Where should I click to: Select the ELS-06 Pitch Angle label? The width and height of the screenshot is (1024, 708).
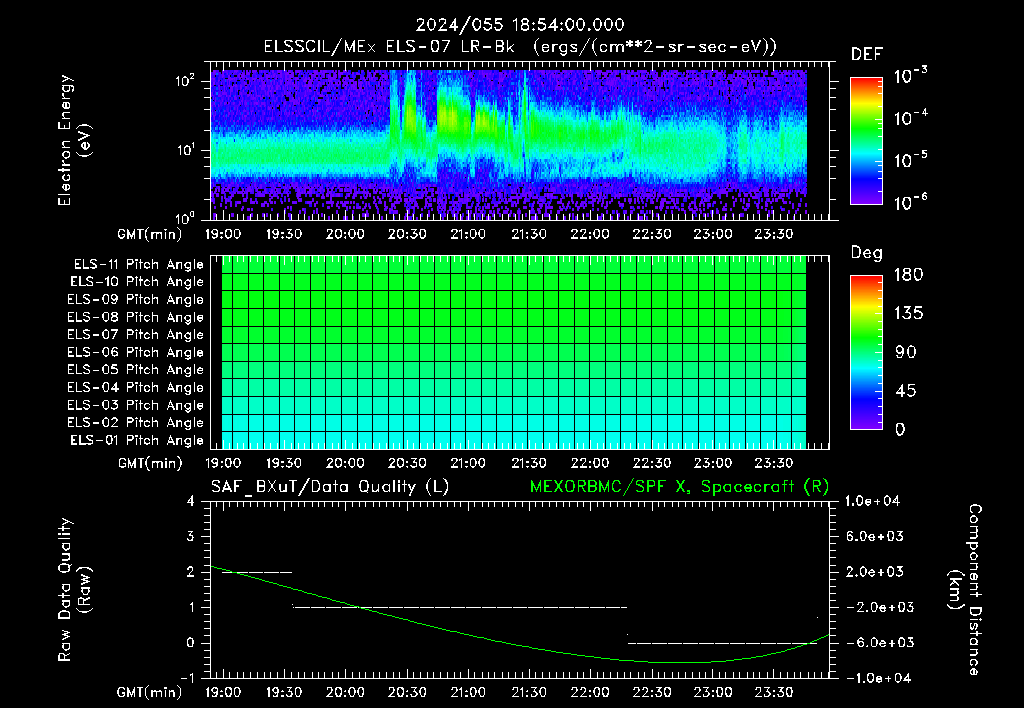click(135, 353)
